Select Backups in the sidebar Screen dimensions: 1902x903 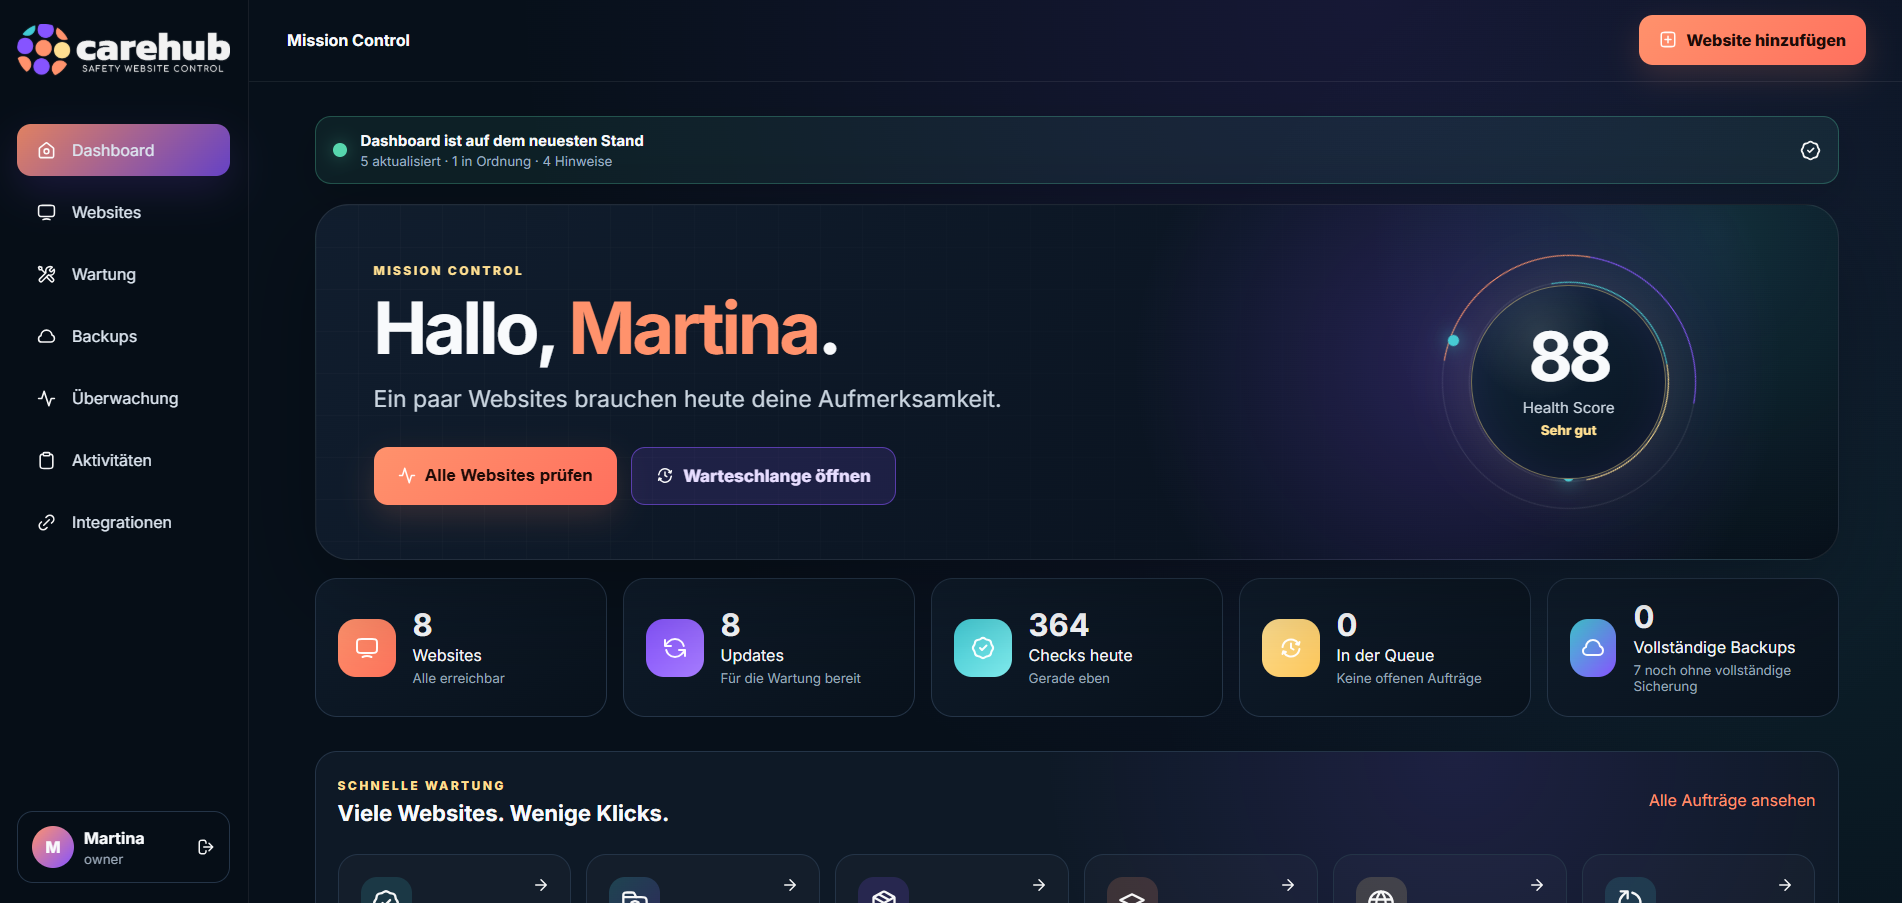pos(123,336)
